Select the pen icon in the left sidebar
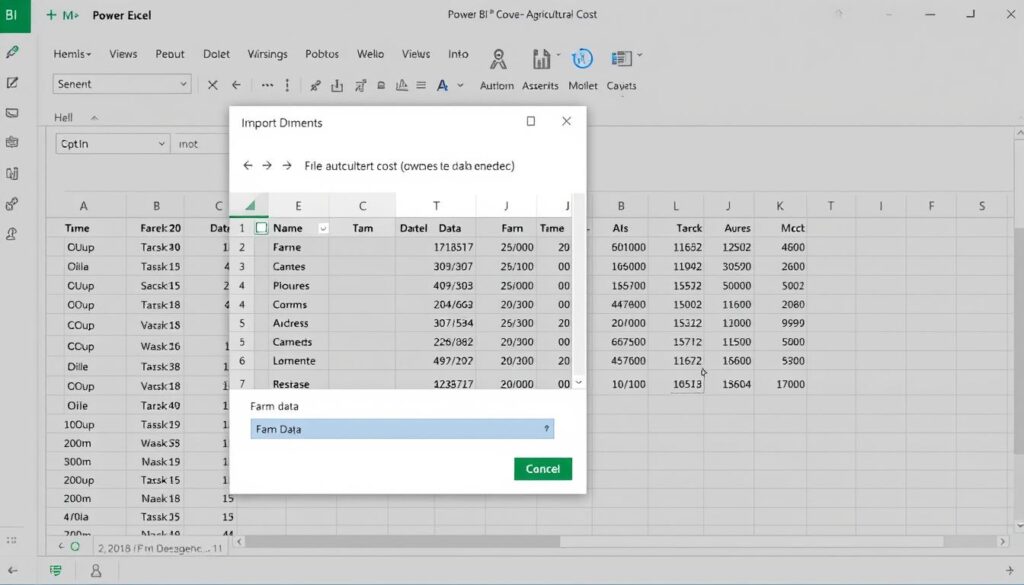Image resolution: width=1024 pixels, height=585 pixels. point(11,52)
